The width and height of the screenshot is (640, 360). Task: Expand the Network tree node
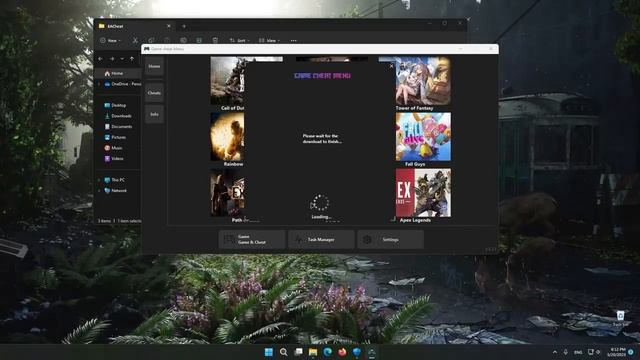99,190
